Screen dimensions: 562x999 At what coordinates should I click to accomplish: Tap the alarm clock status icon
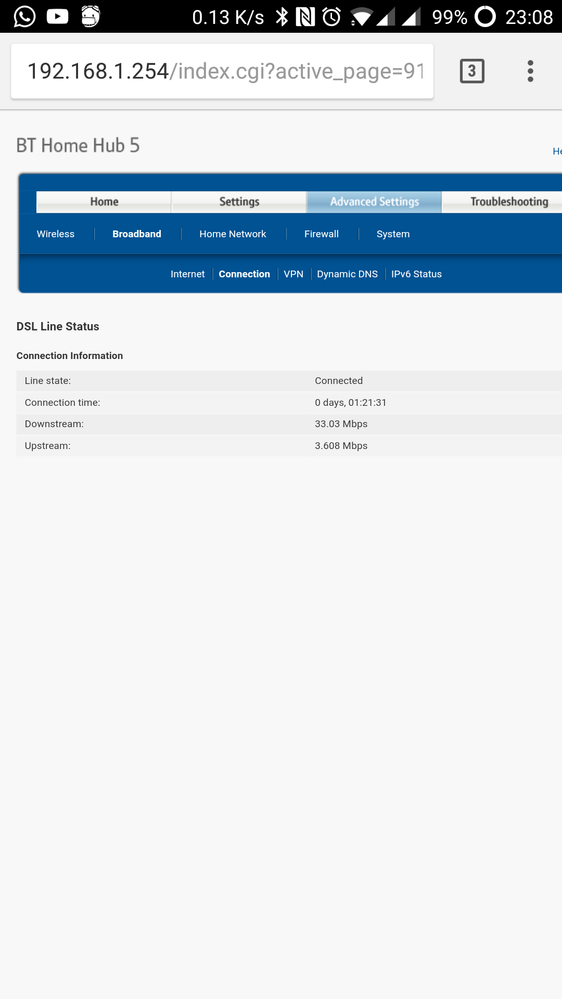(x=331, y=17)
